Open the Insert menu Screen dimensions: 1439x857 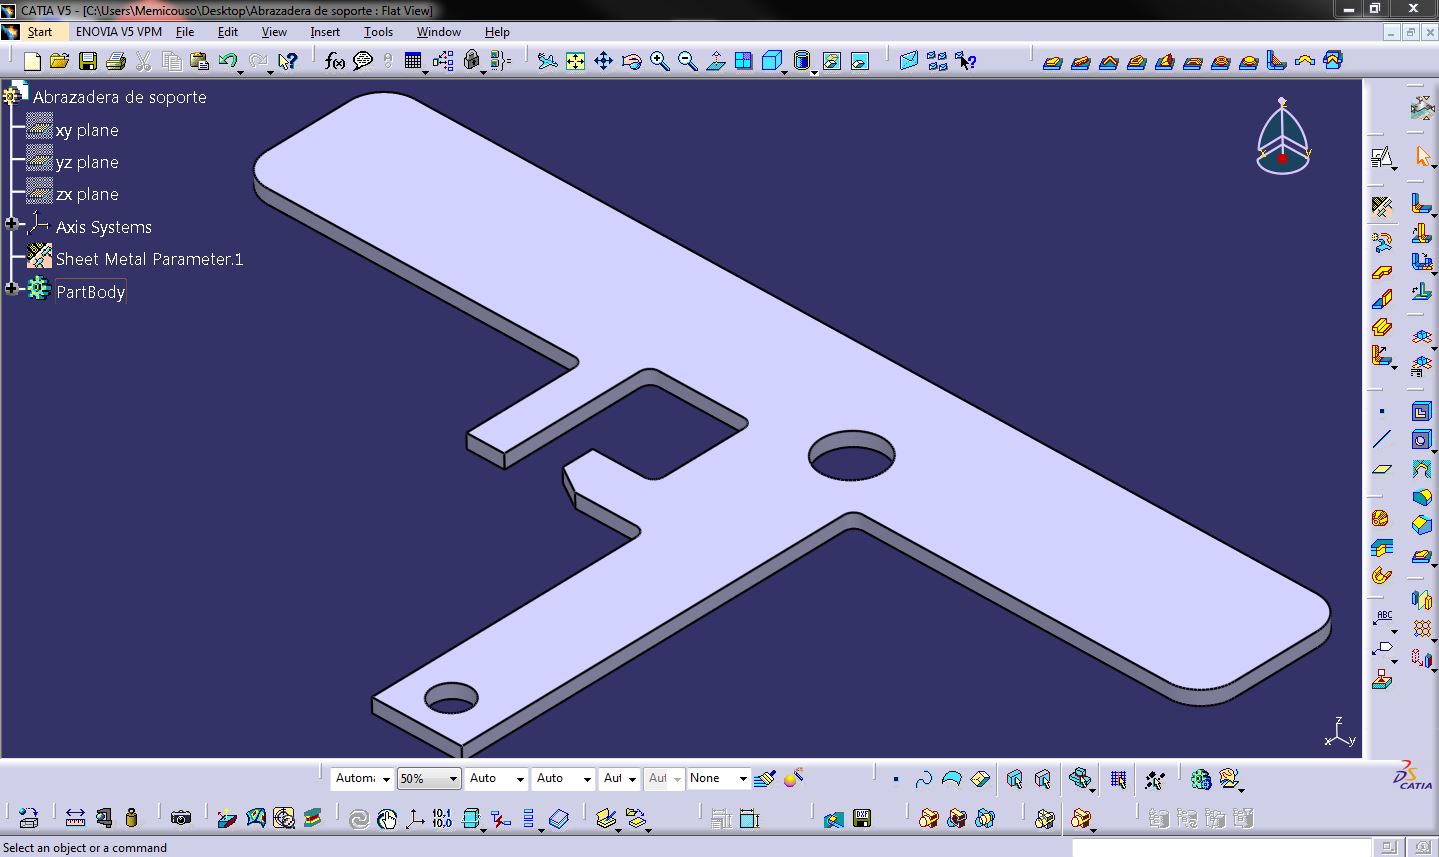point(325,32)
